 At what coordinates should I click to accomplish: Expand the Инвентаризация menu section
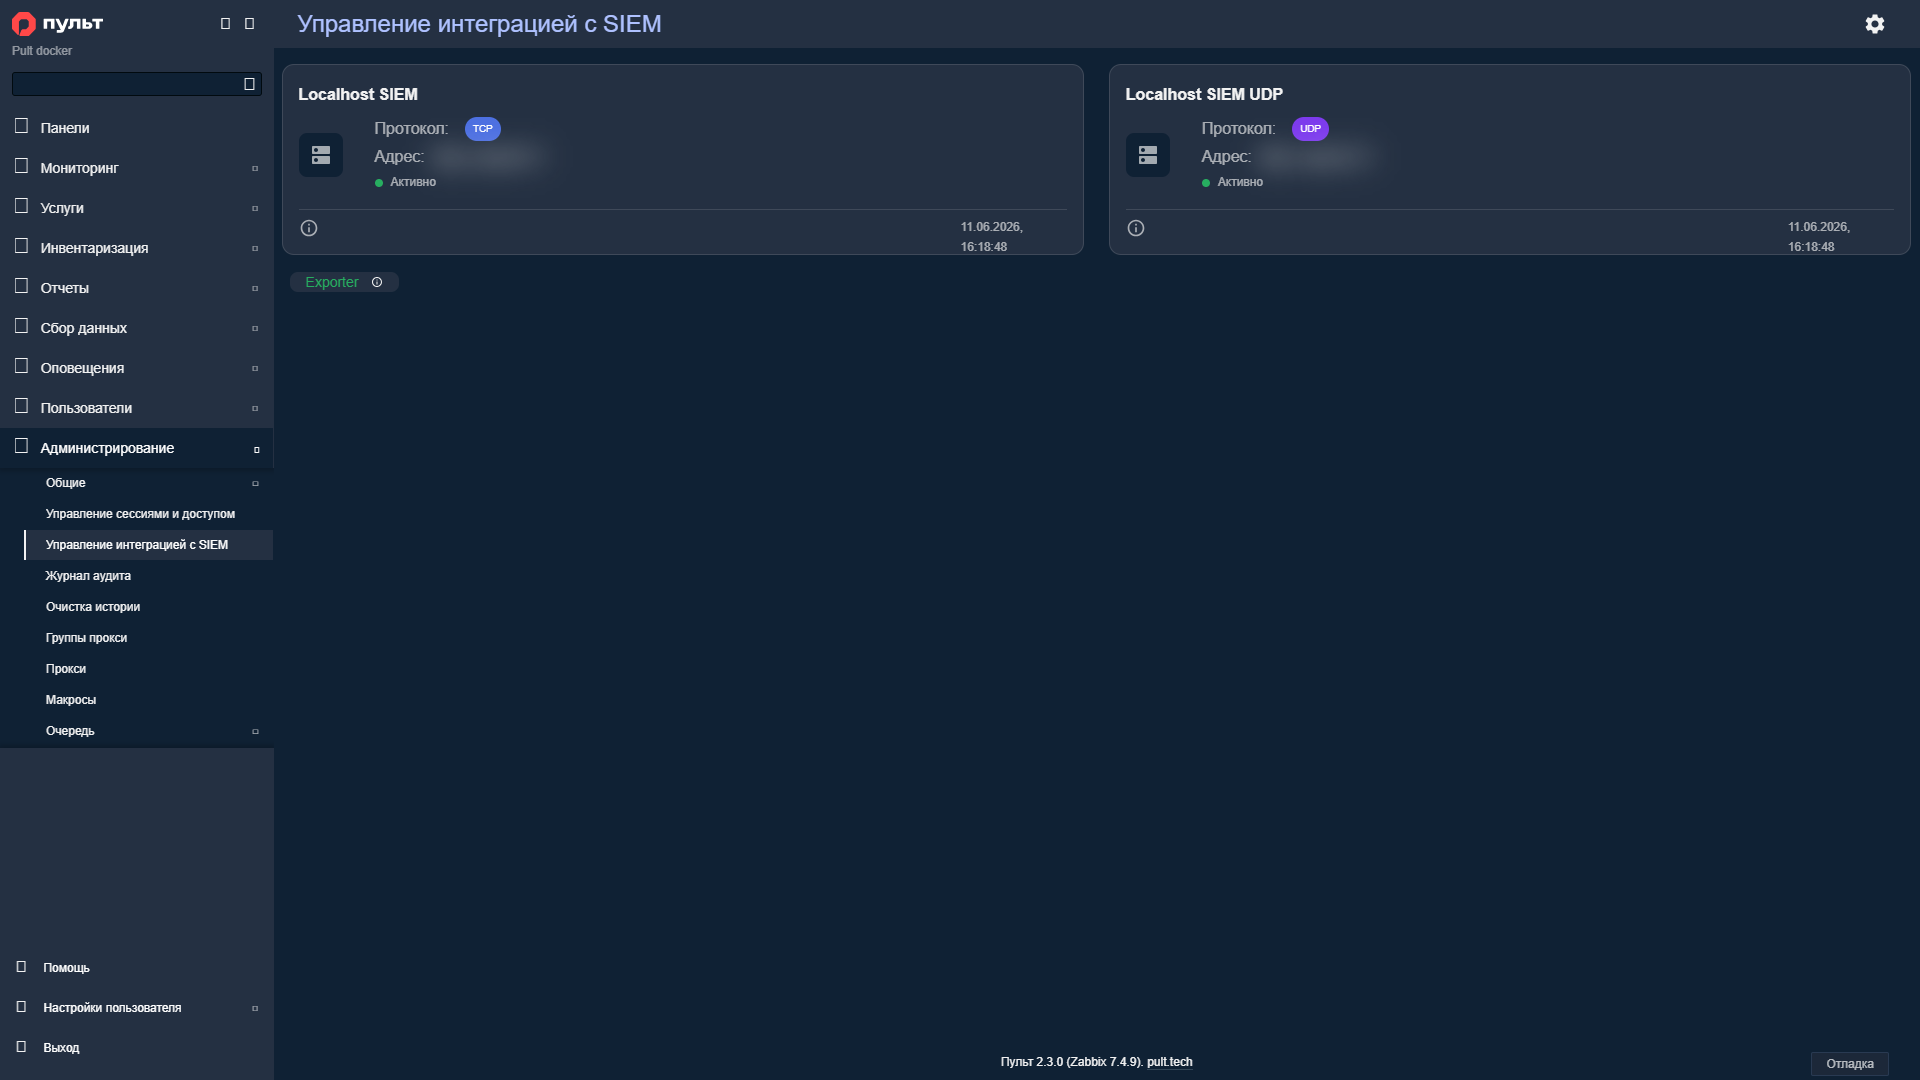coord(136,248)
